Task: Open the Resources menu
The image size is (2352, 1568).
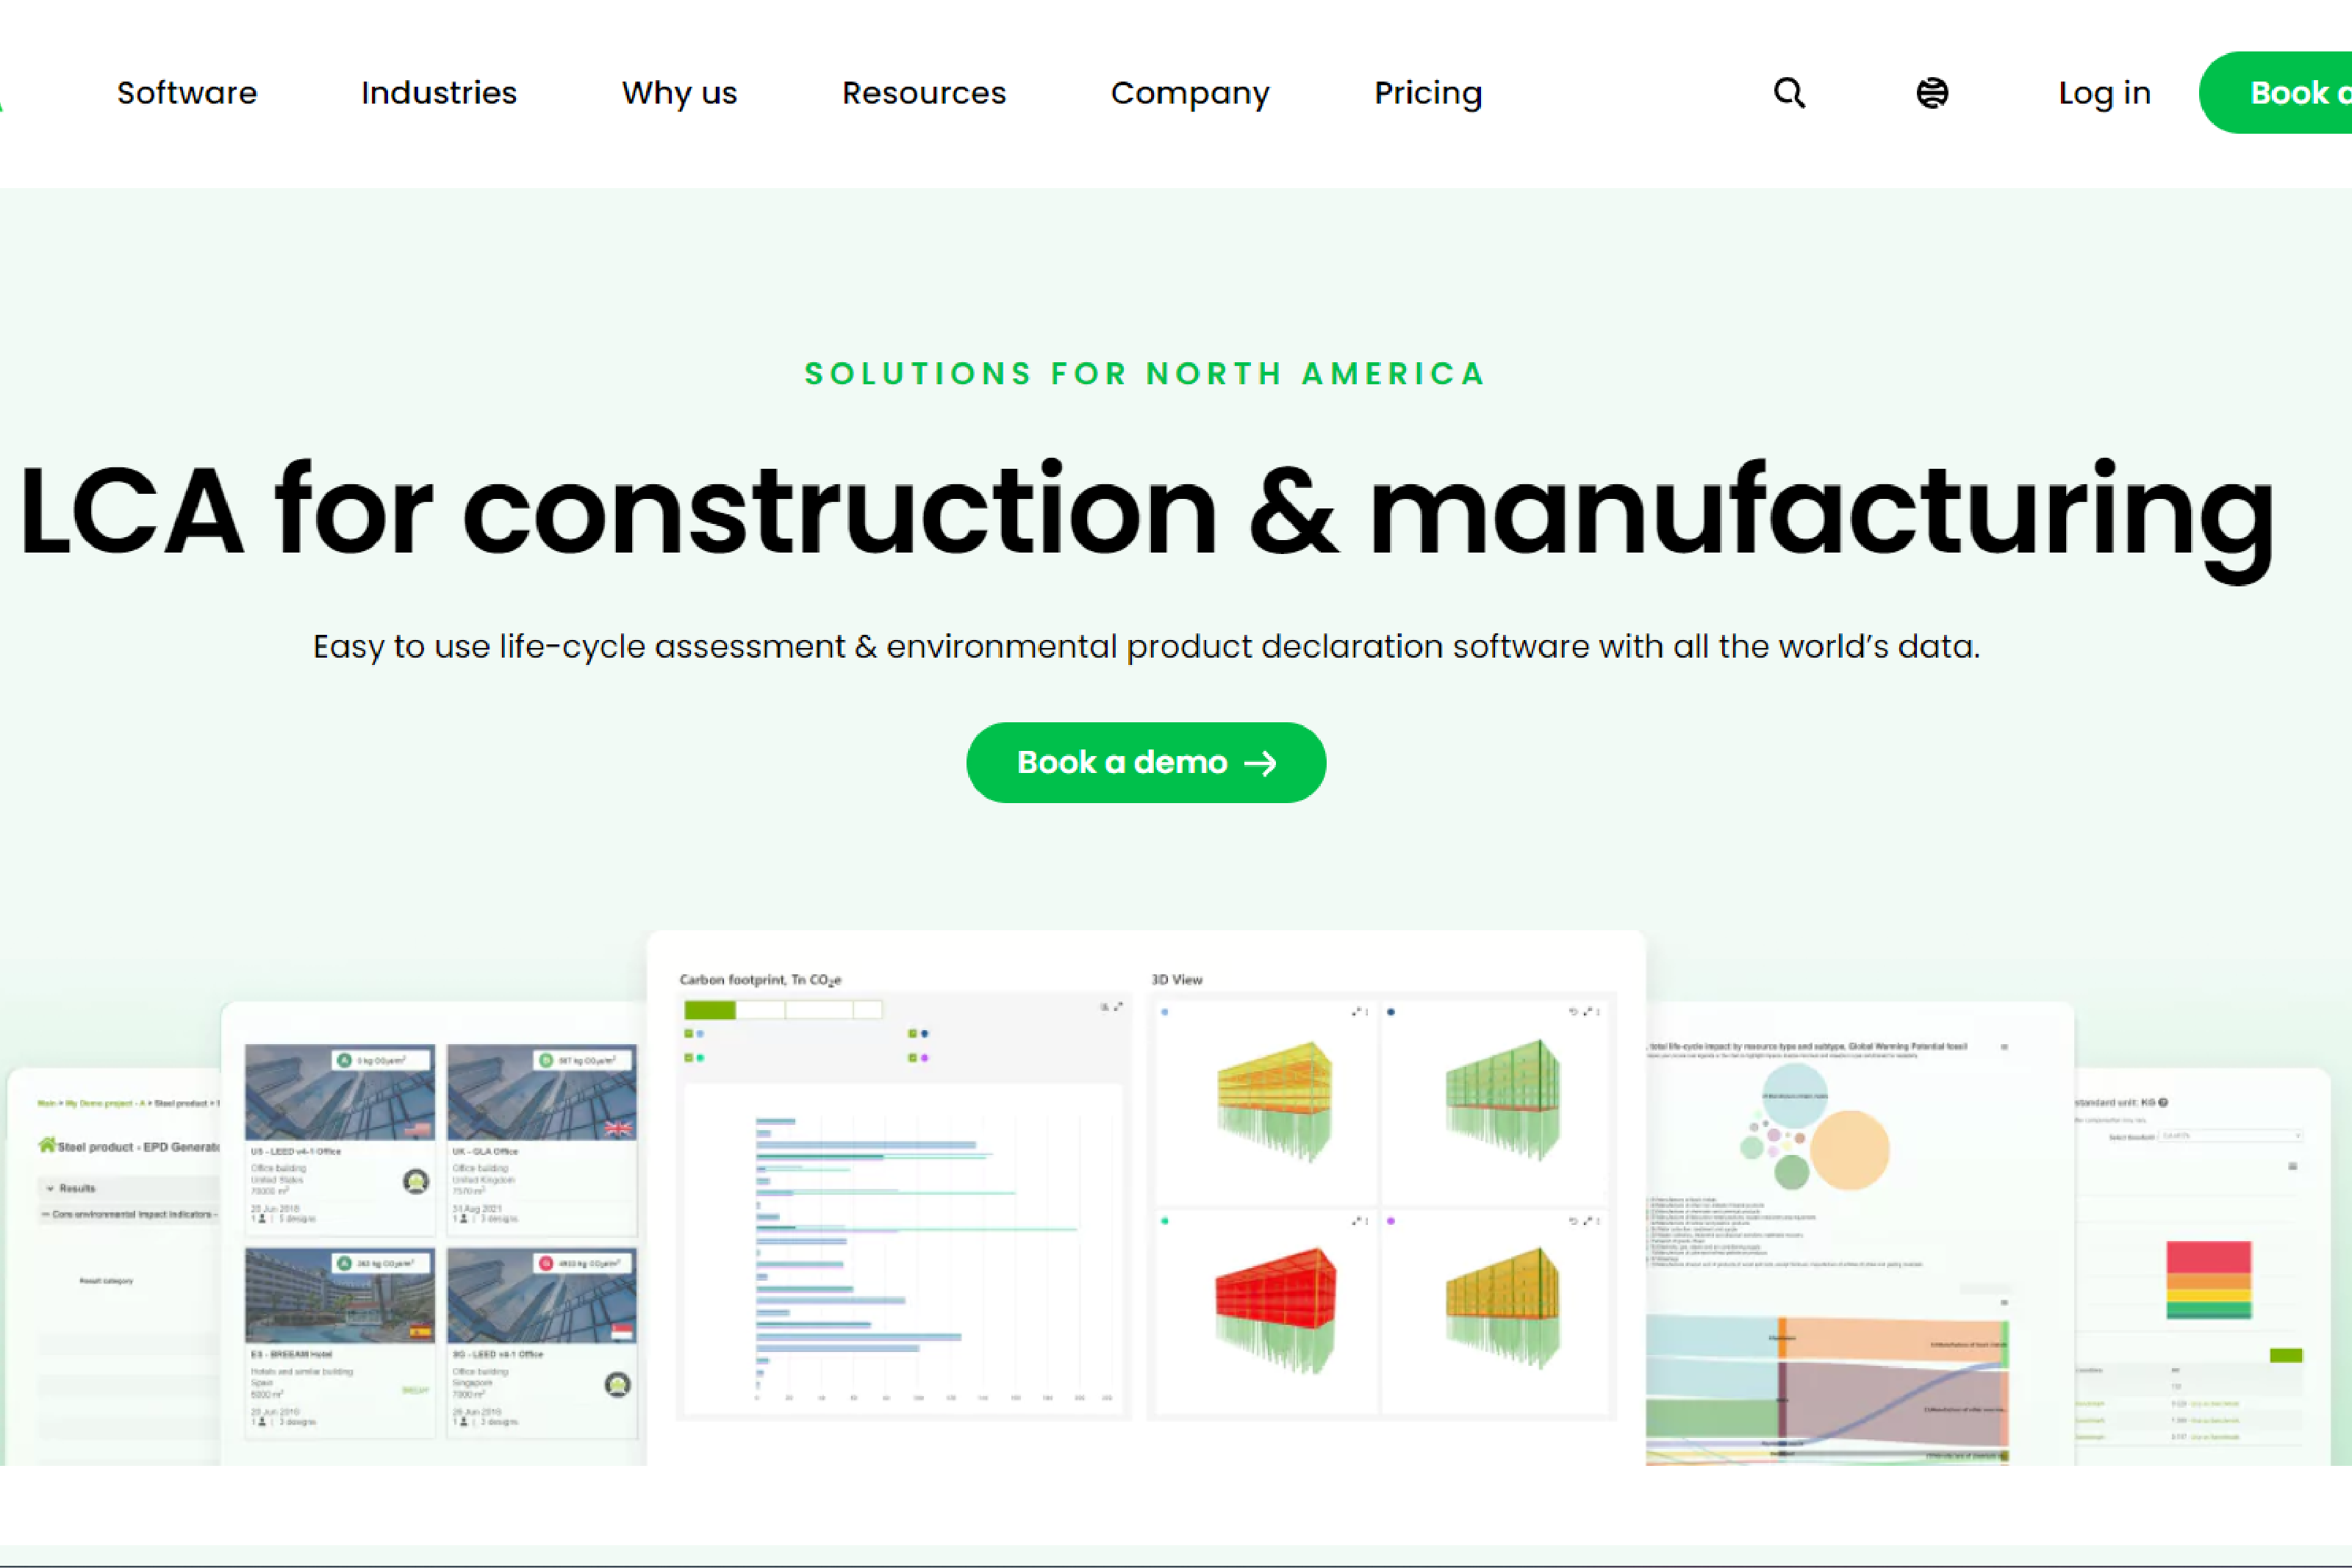Action: pos(924,93)
